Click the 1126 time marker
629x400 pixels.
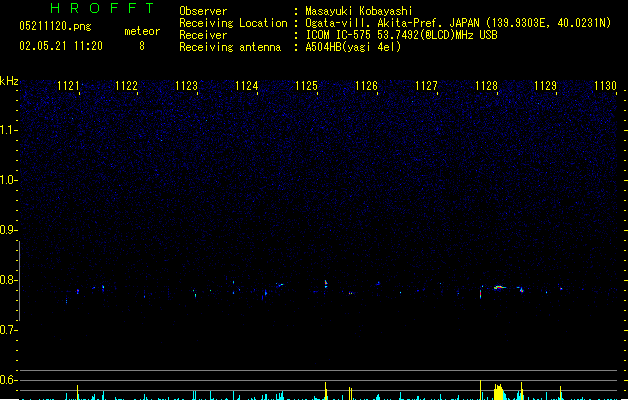click(366, 86)
